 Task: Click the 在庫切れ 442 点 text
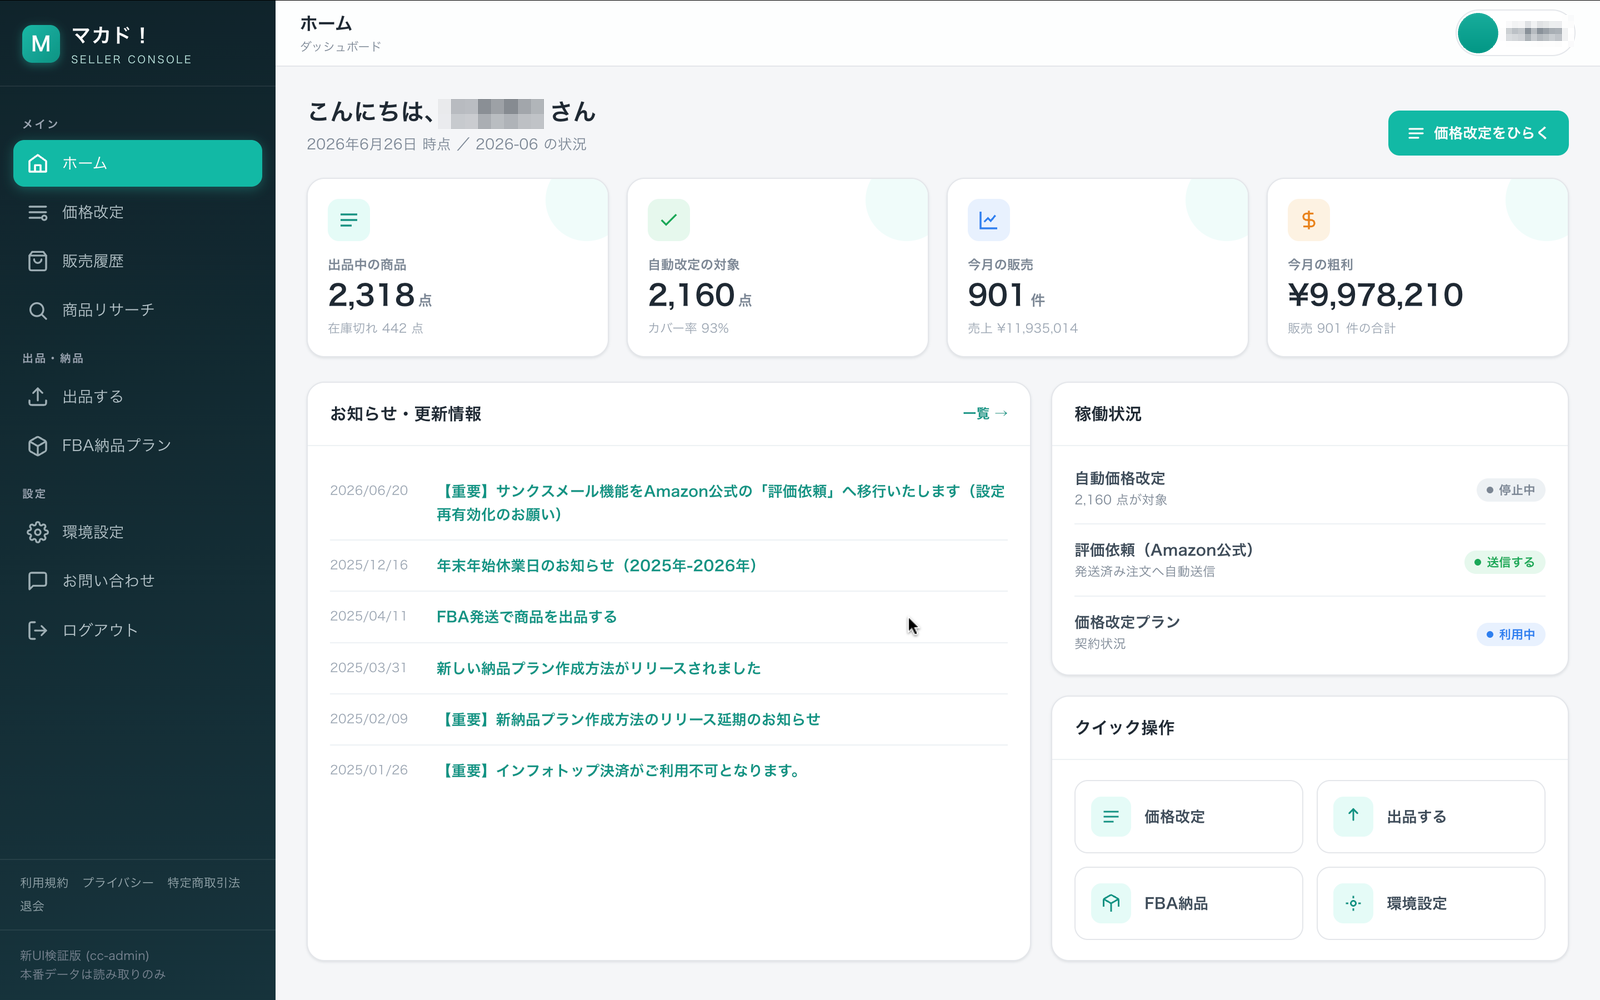point(376,328)
